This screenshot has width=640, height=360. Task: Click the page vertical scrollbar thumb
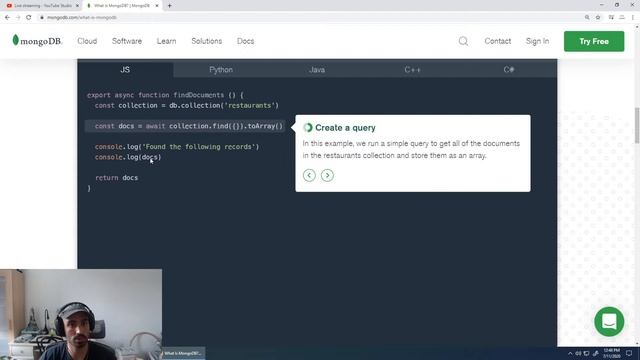point(637,125)
